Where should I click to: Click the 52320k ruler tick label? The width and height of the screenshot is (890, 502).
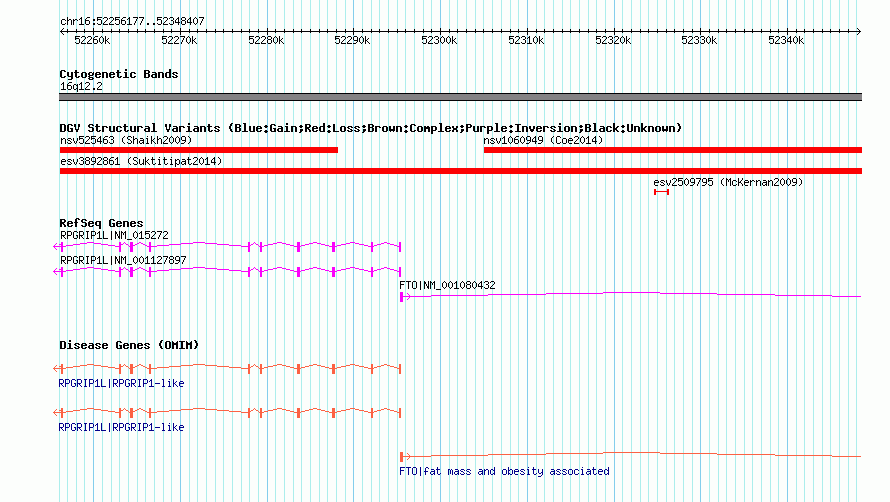(x=612, y=40)
